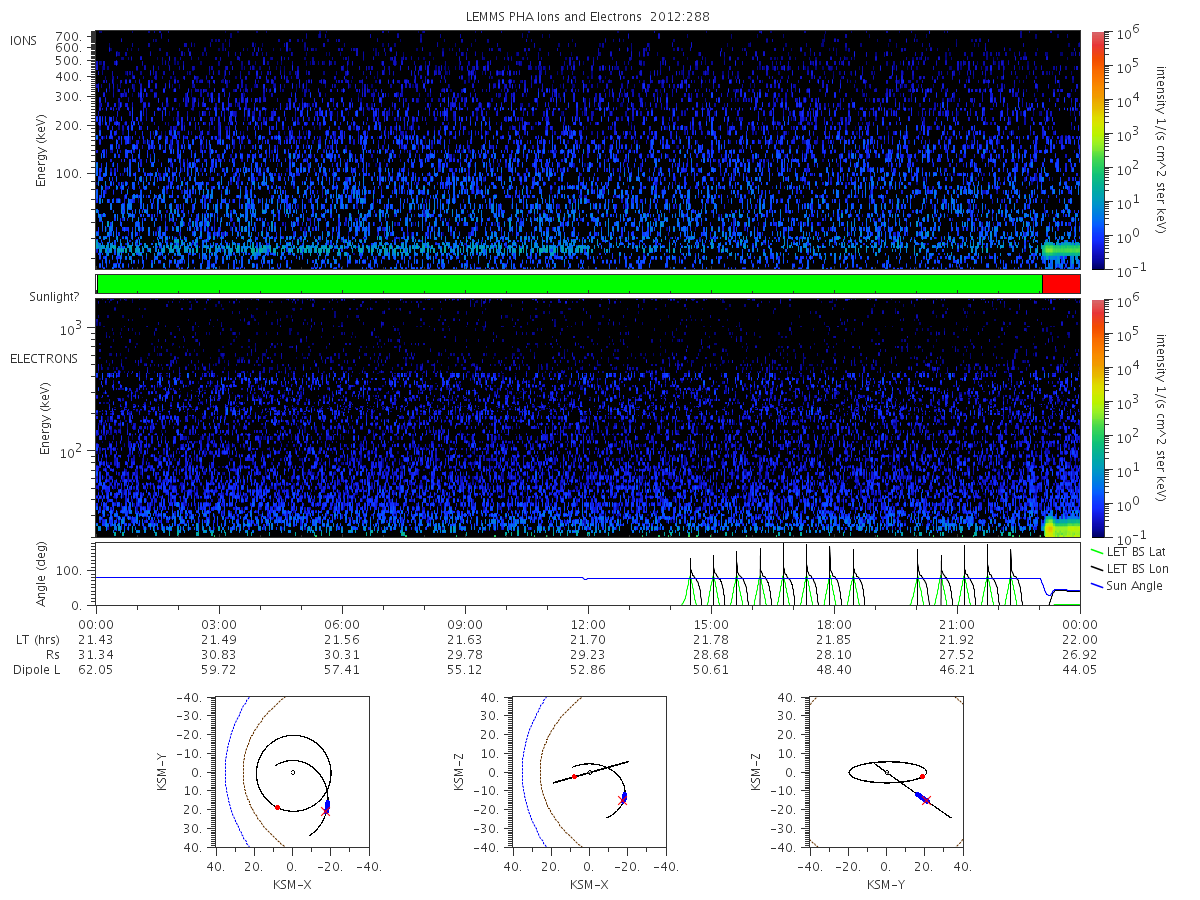Click the bright ion burst near 24:00
The image size is (1200, 900).
click(1061, 249)
